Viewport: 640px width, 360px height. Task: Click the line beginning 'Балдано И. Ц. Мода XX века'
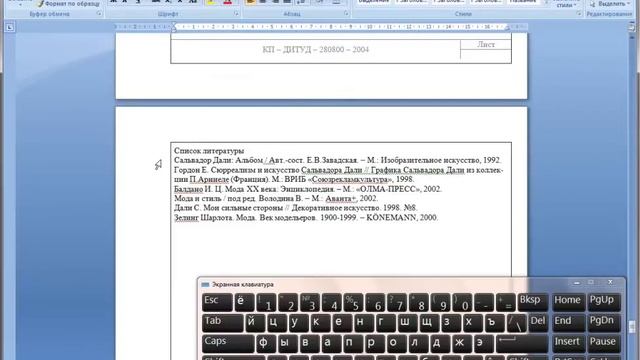tap(308, 189)
